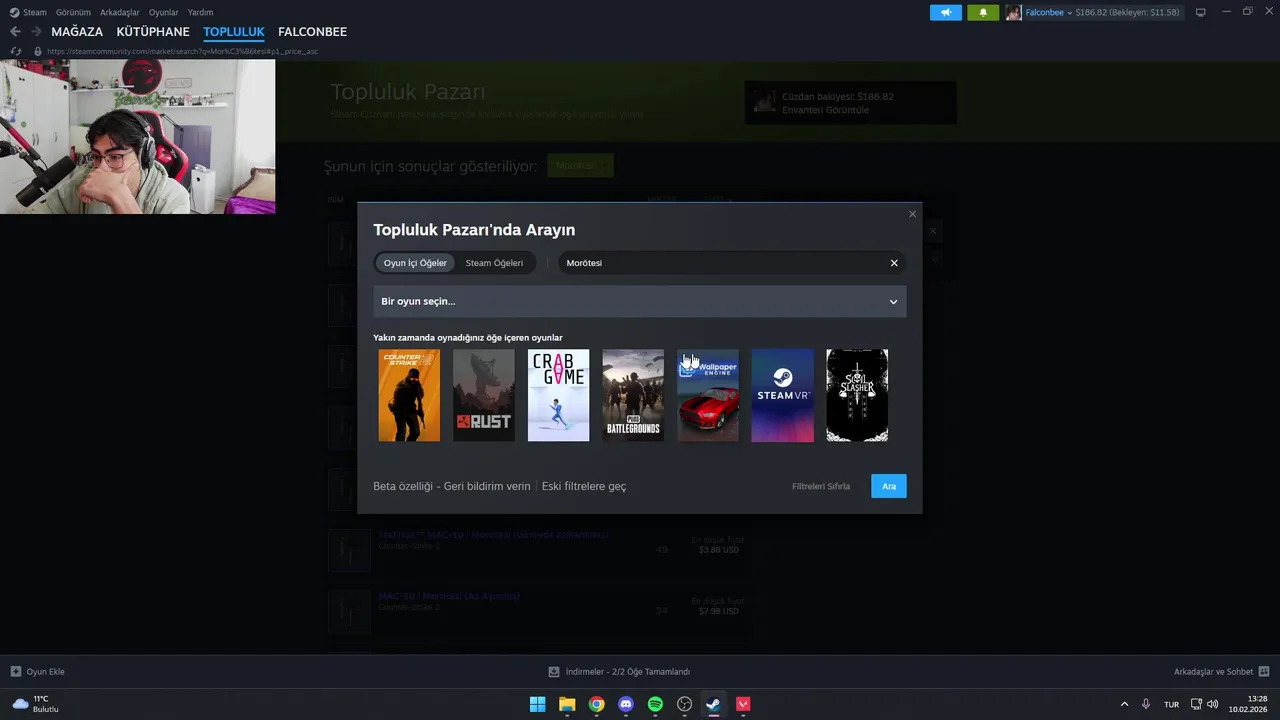This screenshot has height=720, width=1280.
Task: Switch to the Steam Öğeleri filter
Action: [x=494, y=263]
